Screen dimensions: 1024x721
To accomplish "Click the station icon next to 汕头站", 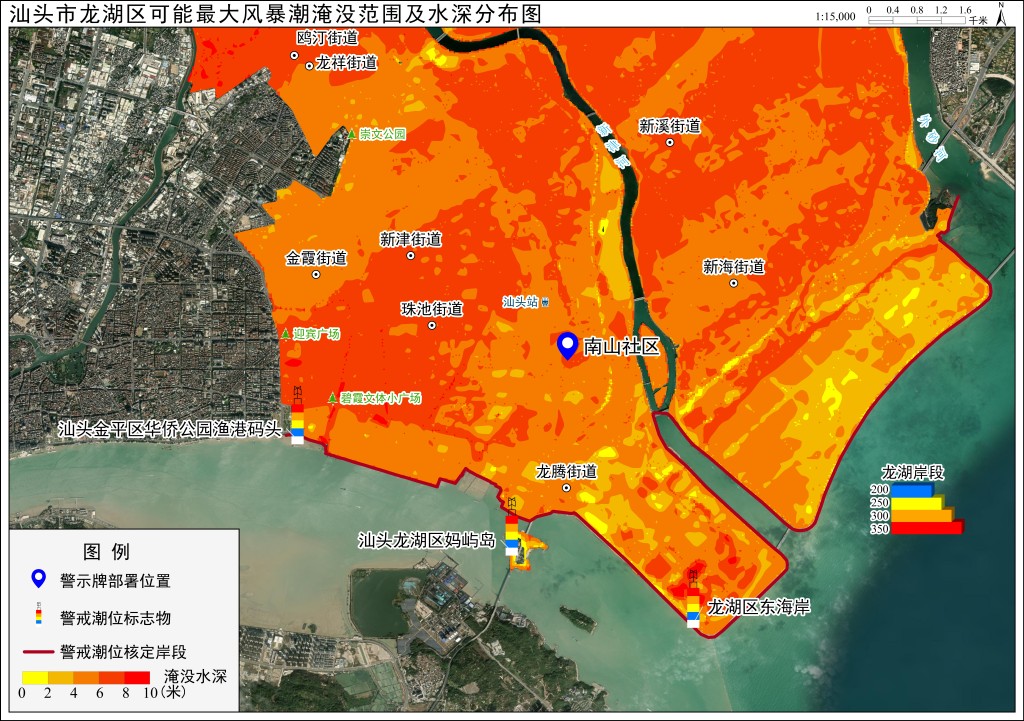I will click(546, 302).
